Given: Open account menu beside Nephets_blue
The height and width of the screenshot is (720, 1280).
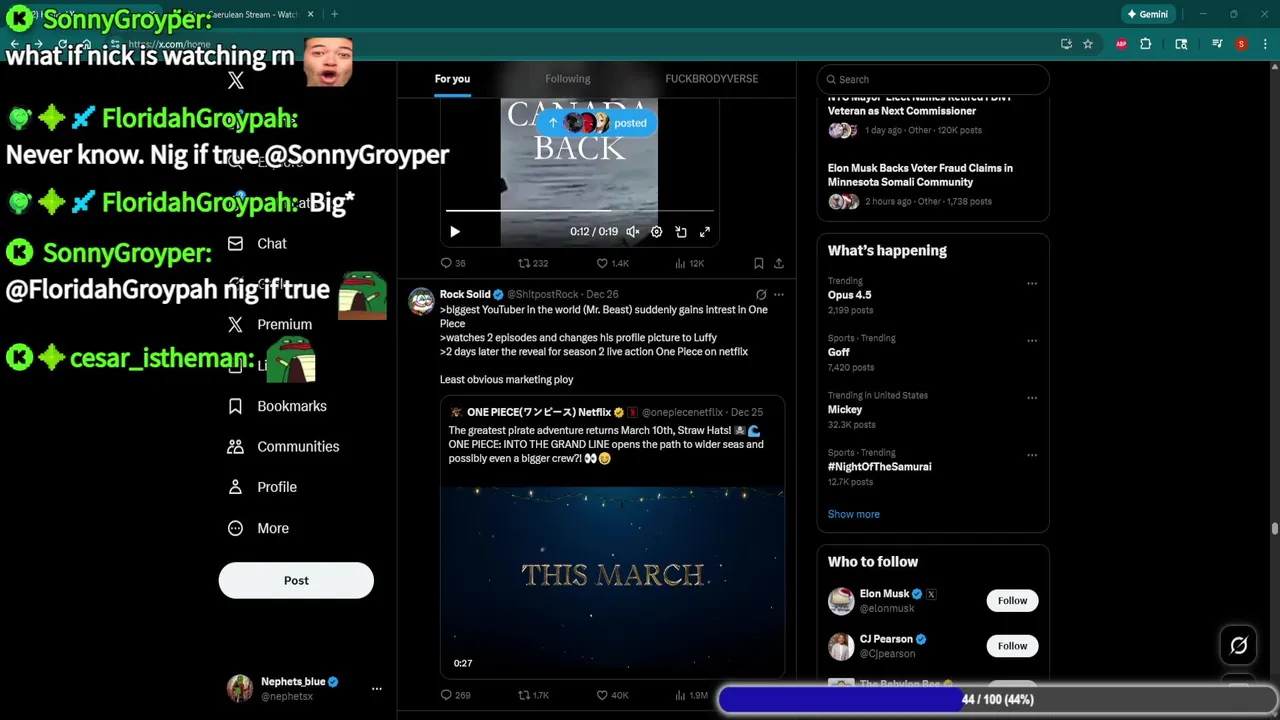Looking at the screenshot, I should (x=377, y=688).
